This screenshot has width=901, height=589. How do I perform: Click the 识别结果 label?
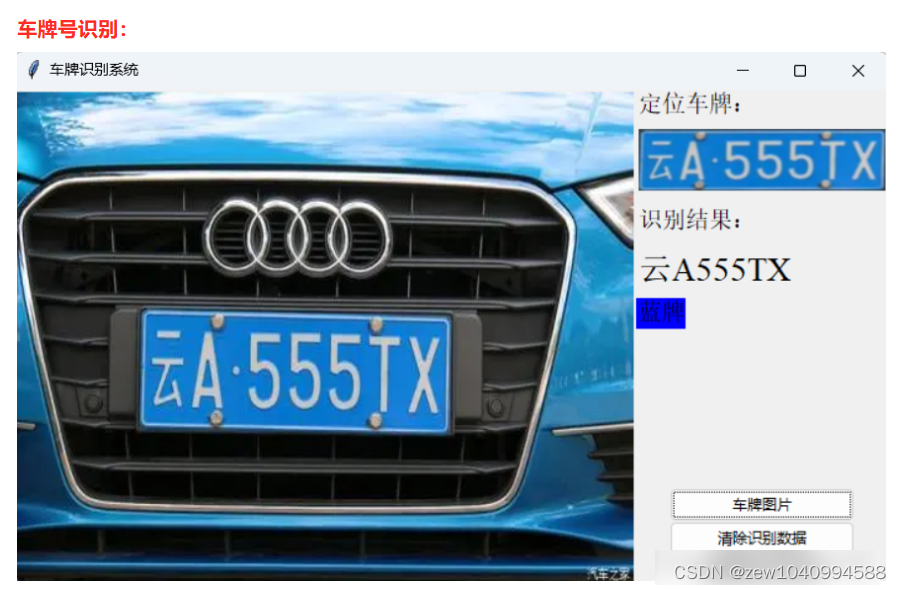click(x=691, y=220)
